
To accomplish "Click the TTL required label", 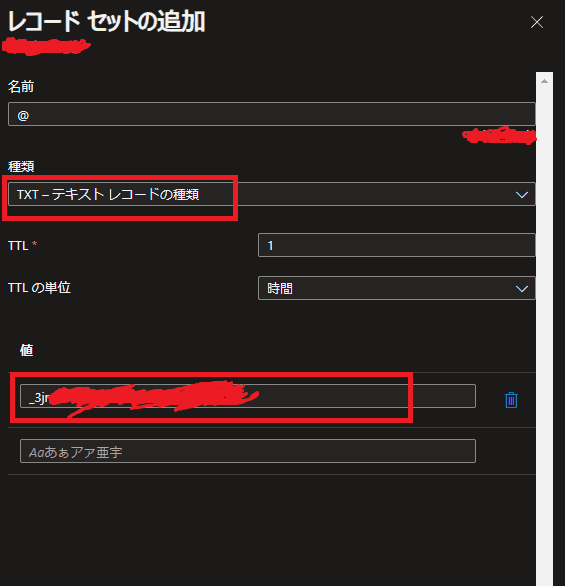I will pyautogui.click(x=22, y=246).
